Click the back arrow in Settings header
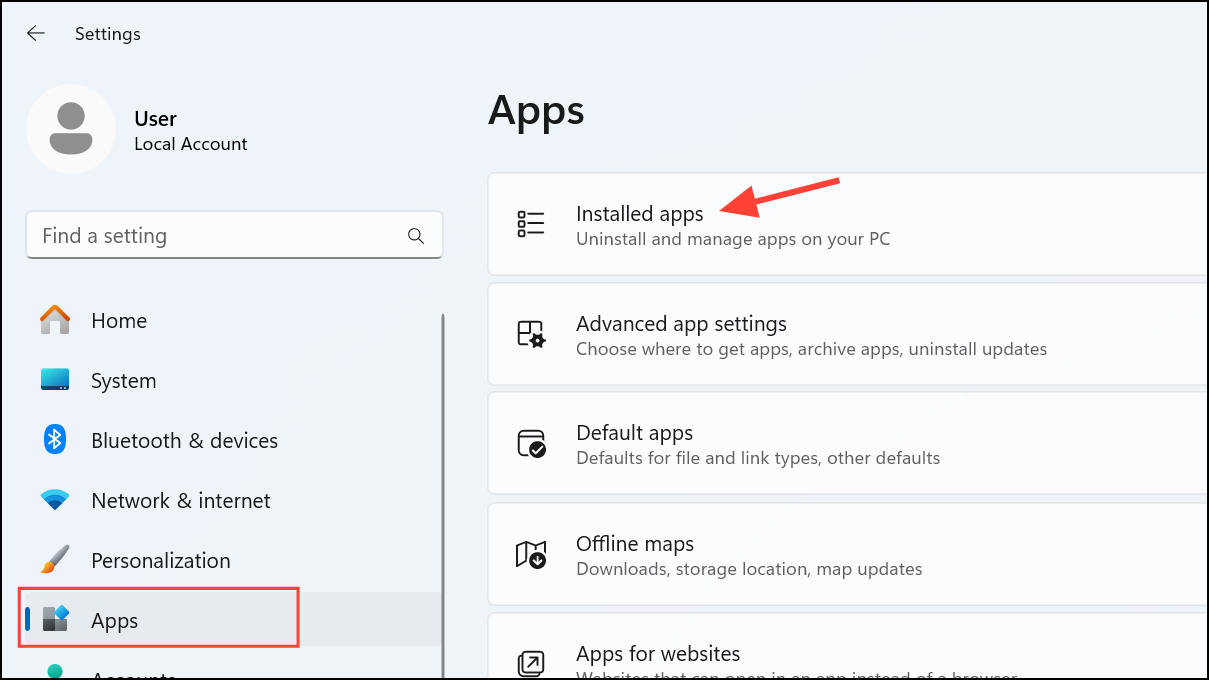This screenshot has width=1209, height=680. [x=36, y=33]
